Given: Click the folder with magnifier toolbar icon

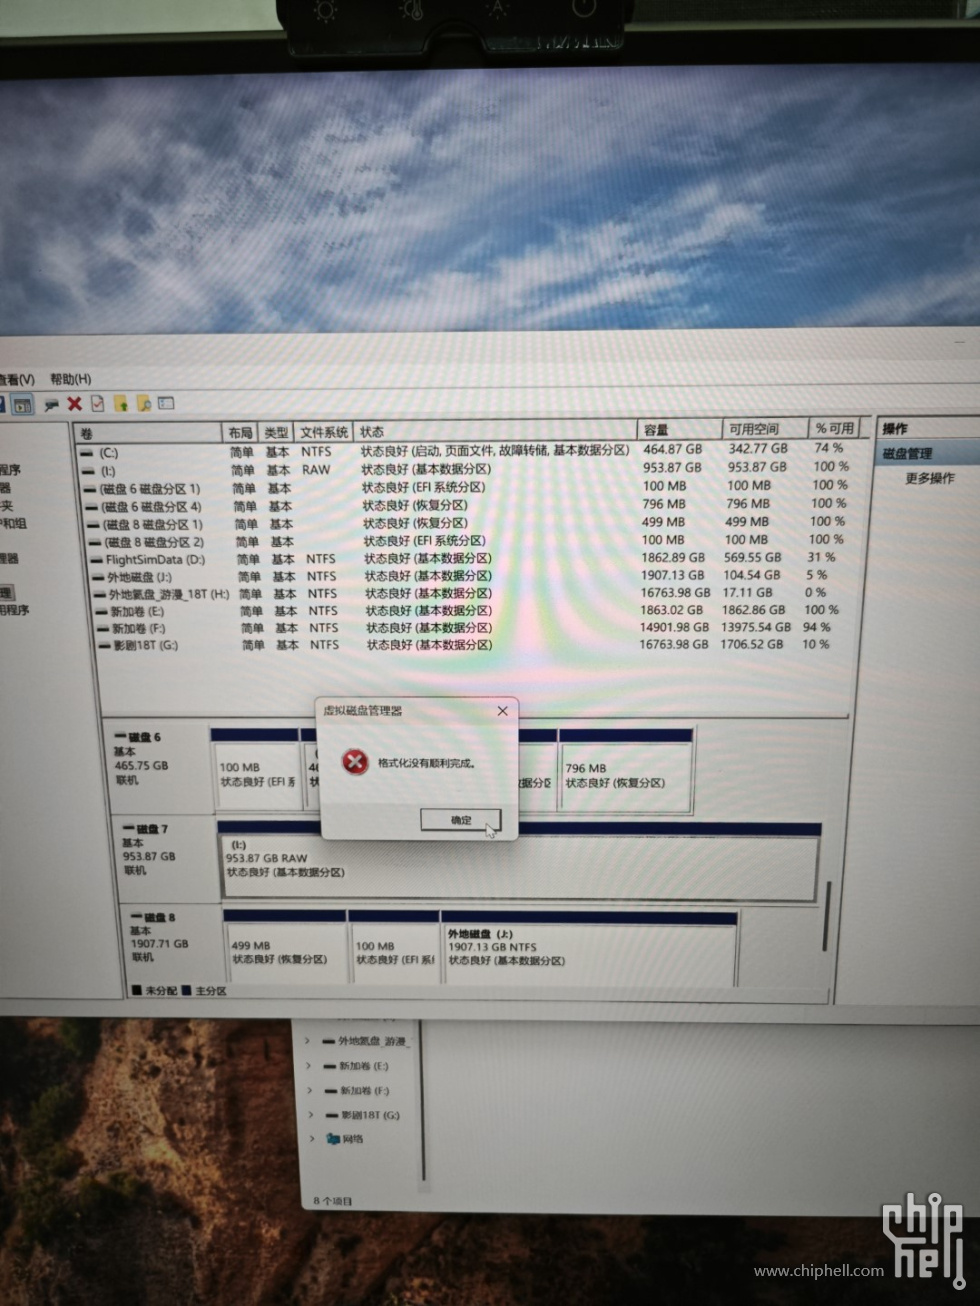Looking at the screenshot, I should click(143, 404).
